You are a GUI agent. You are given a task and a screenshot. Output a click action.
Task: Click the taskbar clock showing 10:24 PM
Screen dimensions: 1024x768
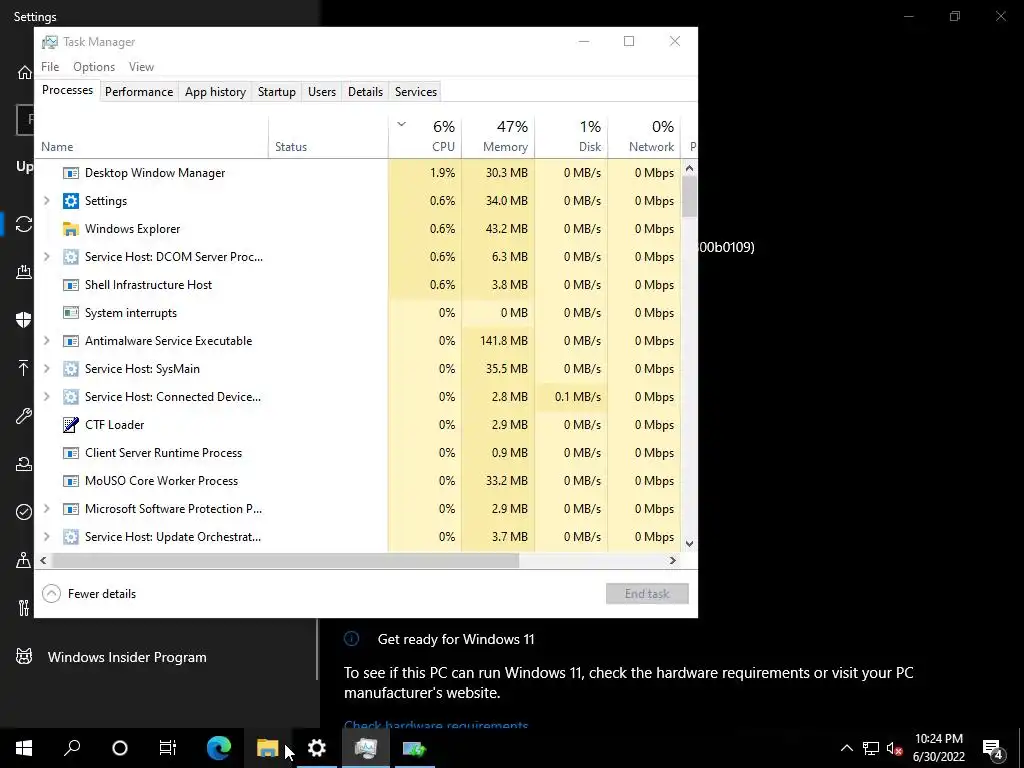[x=938, y=748]
